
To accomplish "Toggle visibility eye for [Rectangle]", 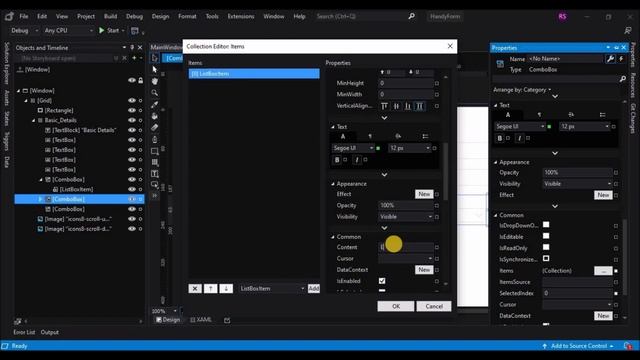I will [132, 110].
